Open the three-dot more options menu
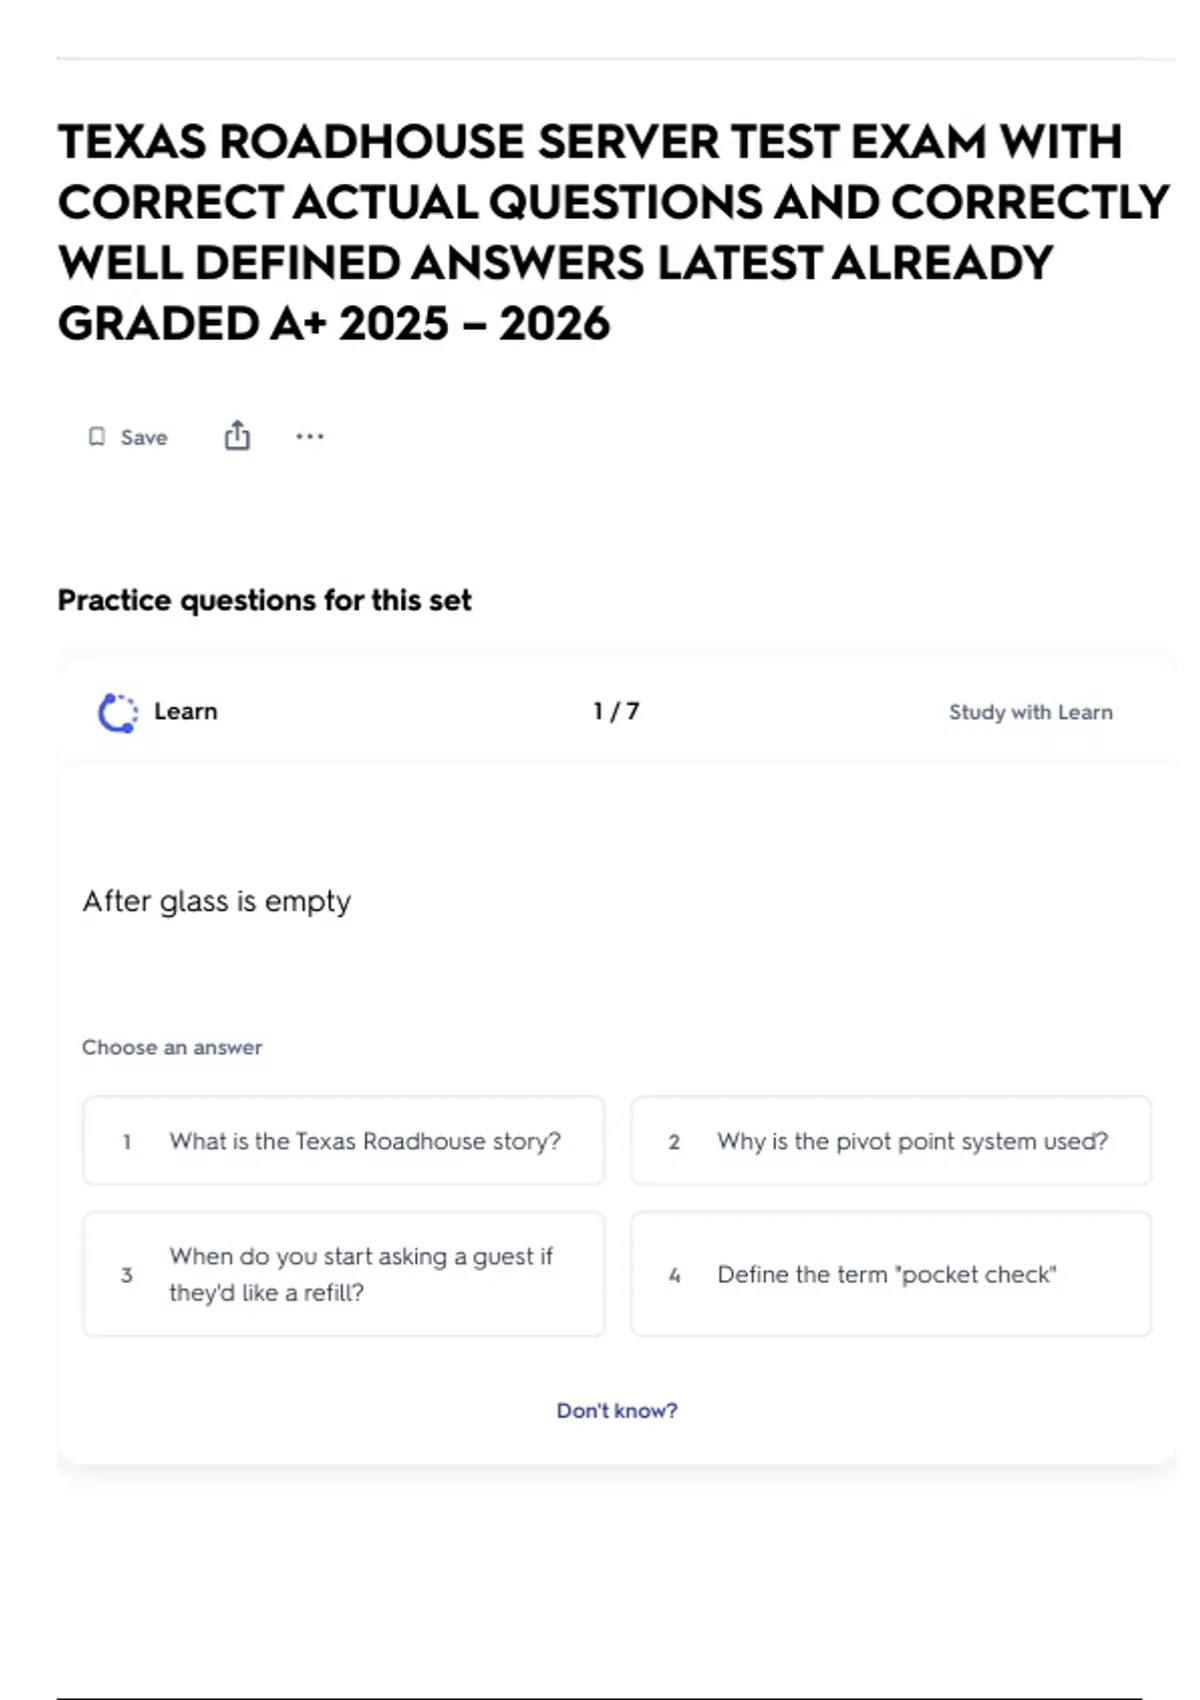 pos(310,436)
